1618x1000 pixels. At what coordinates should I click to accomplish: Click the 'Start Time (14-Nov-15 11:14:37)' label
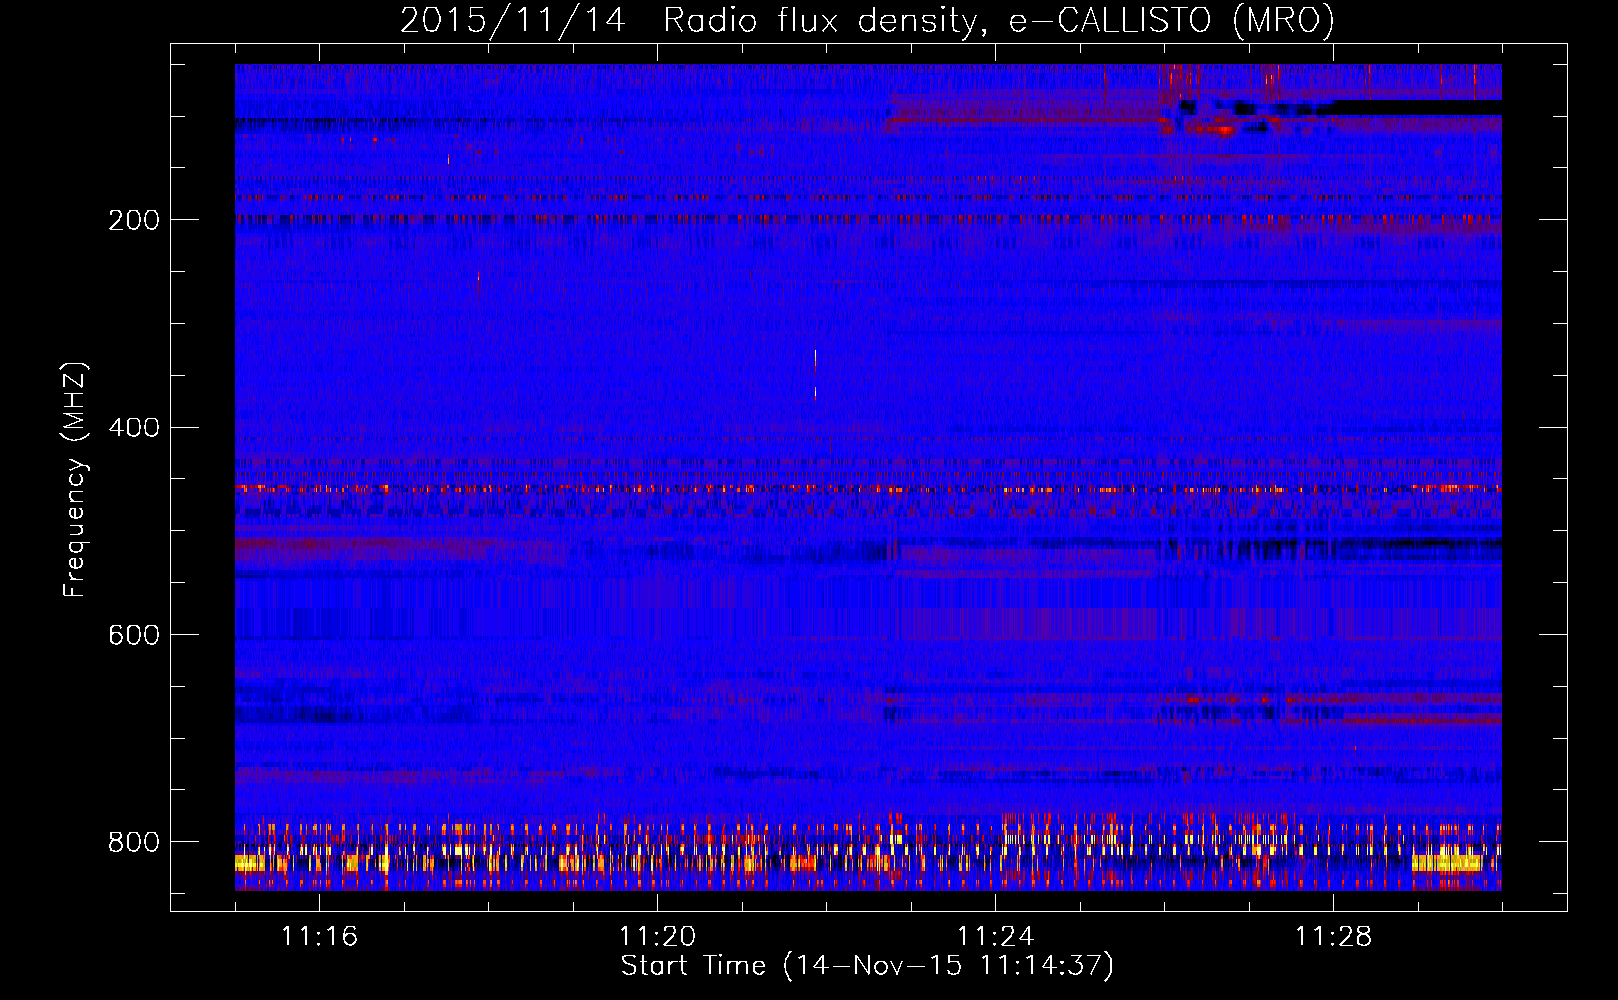coord(867,966)
